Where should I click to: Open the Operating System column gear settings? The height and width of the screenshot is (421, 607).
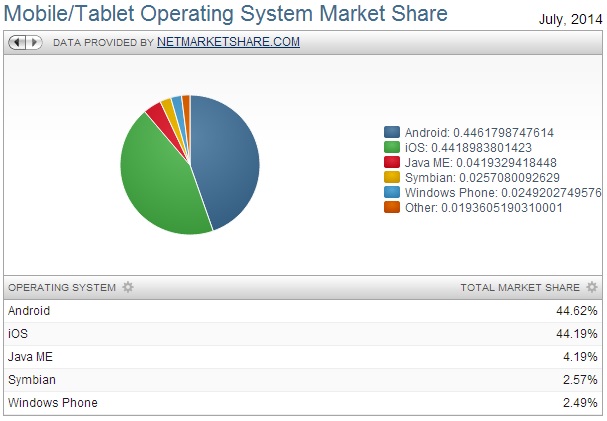pyautogui.click(x=127, y=287)
